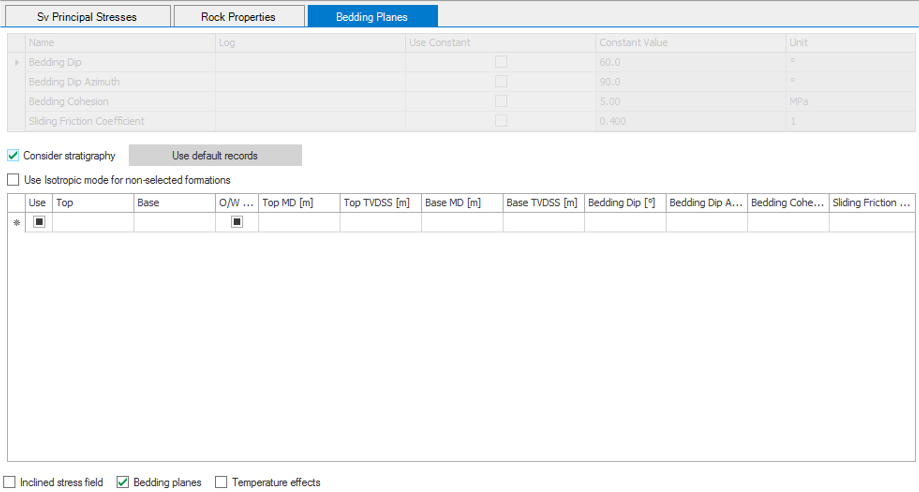Click the Base cell in the new row
The image size is (919, 492).
(x=174, y=223)
